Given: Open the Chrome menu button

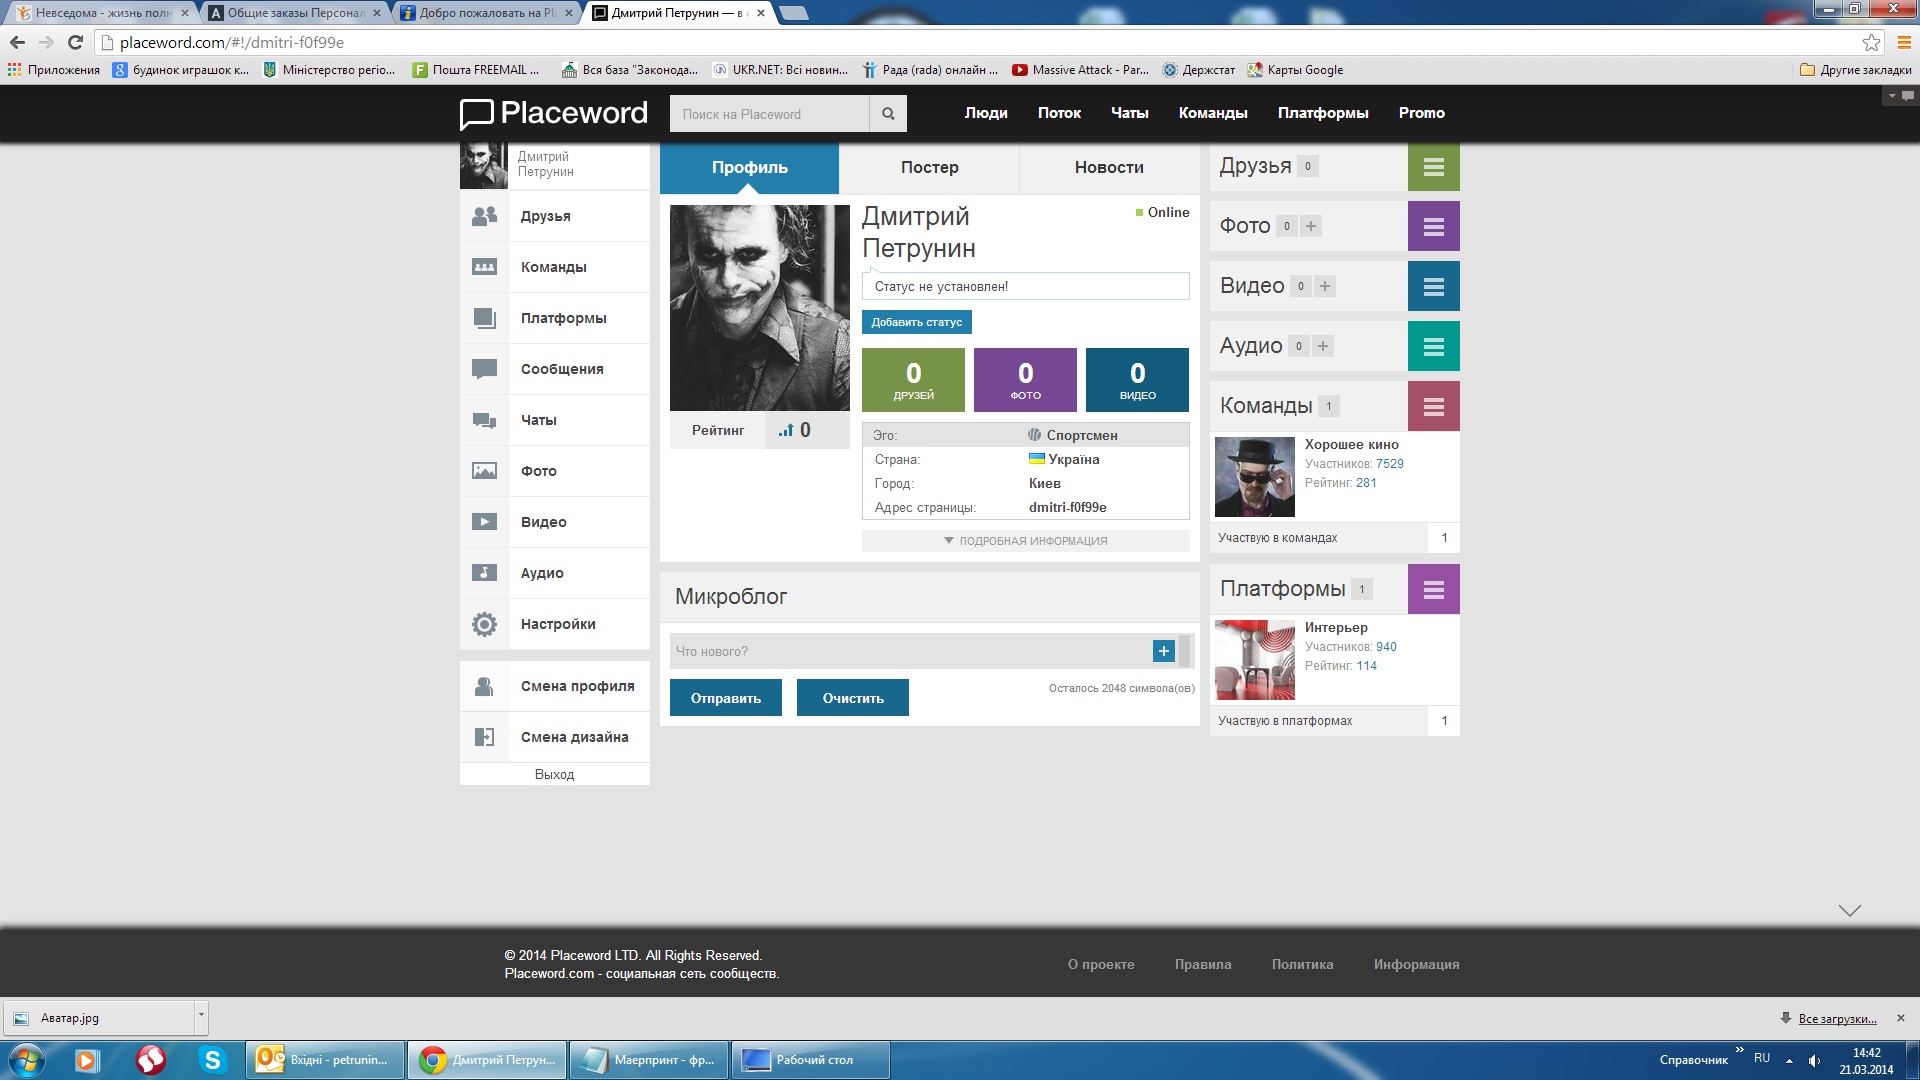Looking at the screenshot, I should point(1904,42).
